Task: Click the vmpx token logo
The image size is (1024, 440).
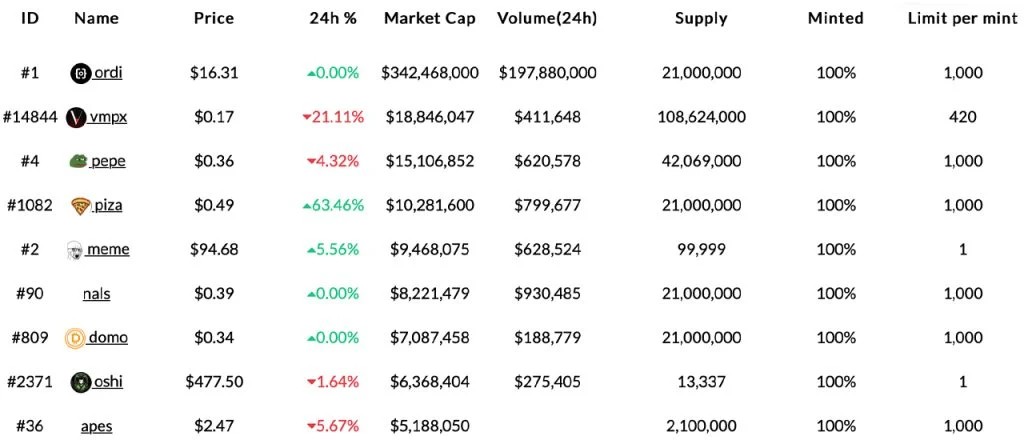Action: 75,117
